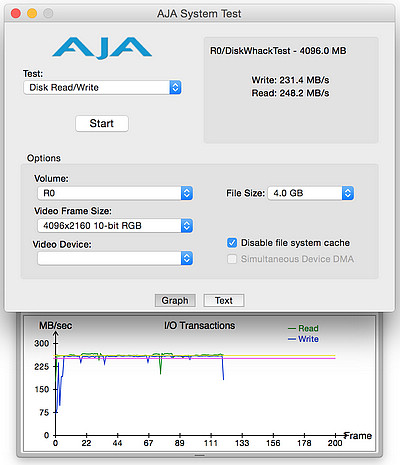Click the Read: 248.2 MB/s result
Screen dimensions: 400x465
pos(290,93)
